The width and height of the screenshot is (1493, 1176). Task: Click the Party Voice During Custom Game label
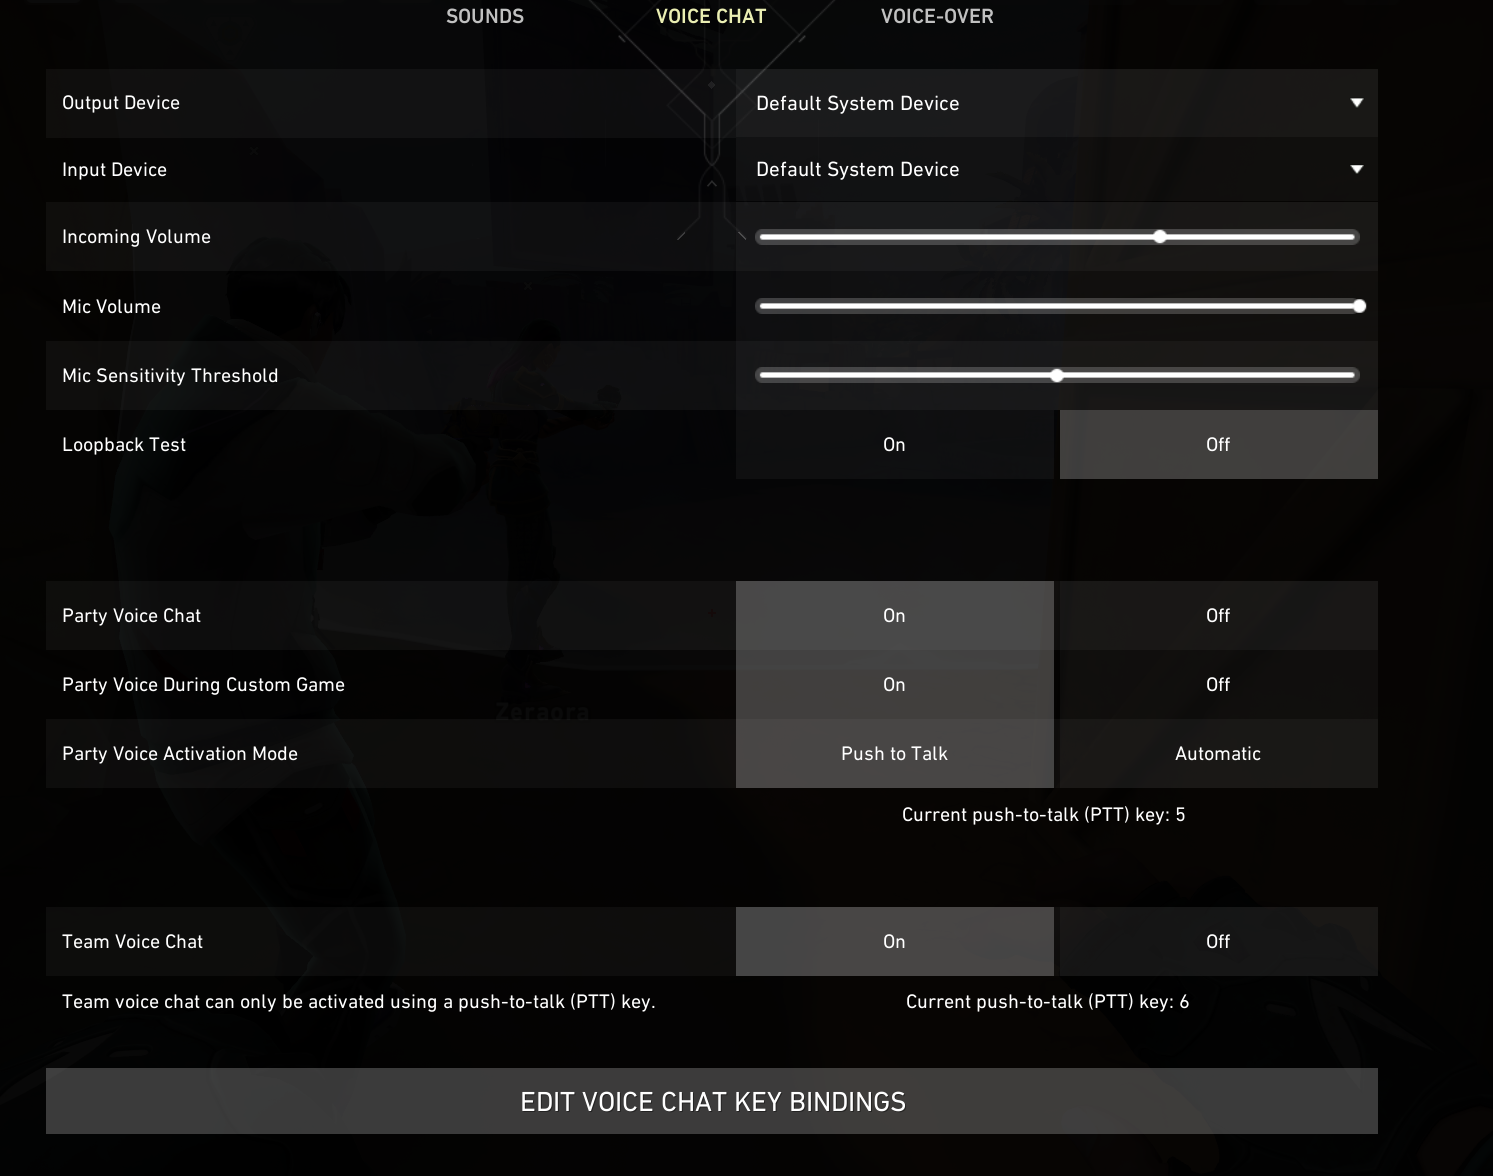click(203, 685)
